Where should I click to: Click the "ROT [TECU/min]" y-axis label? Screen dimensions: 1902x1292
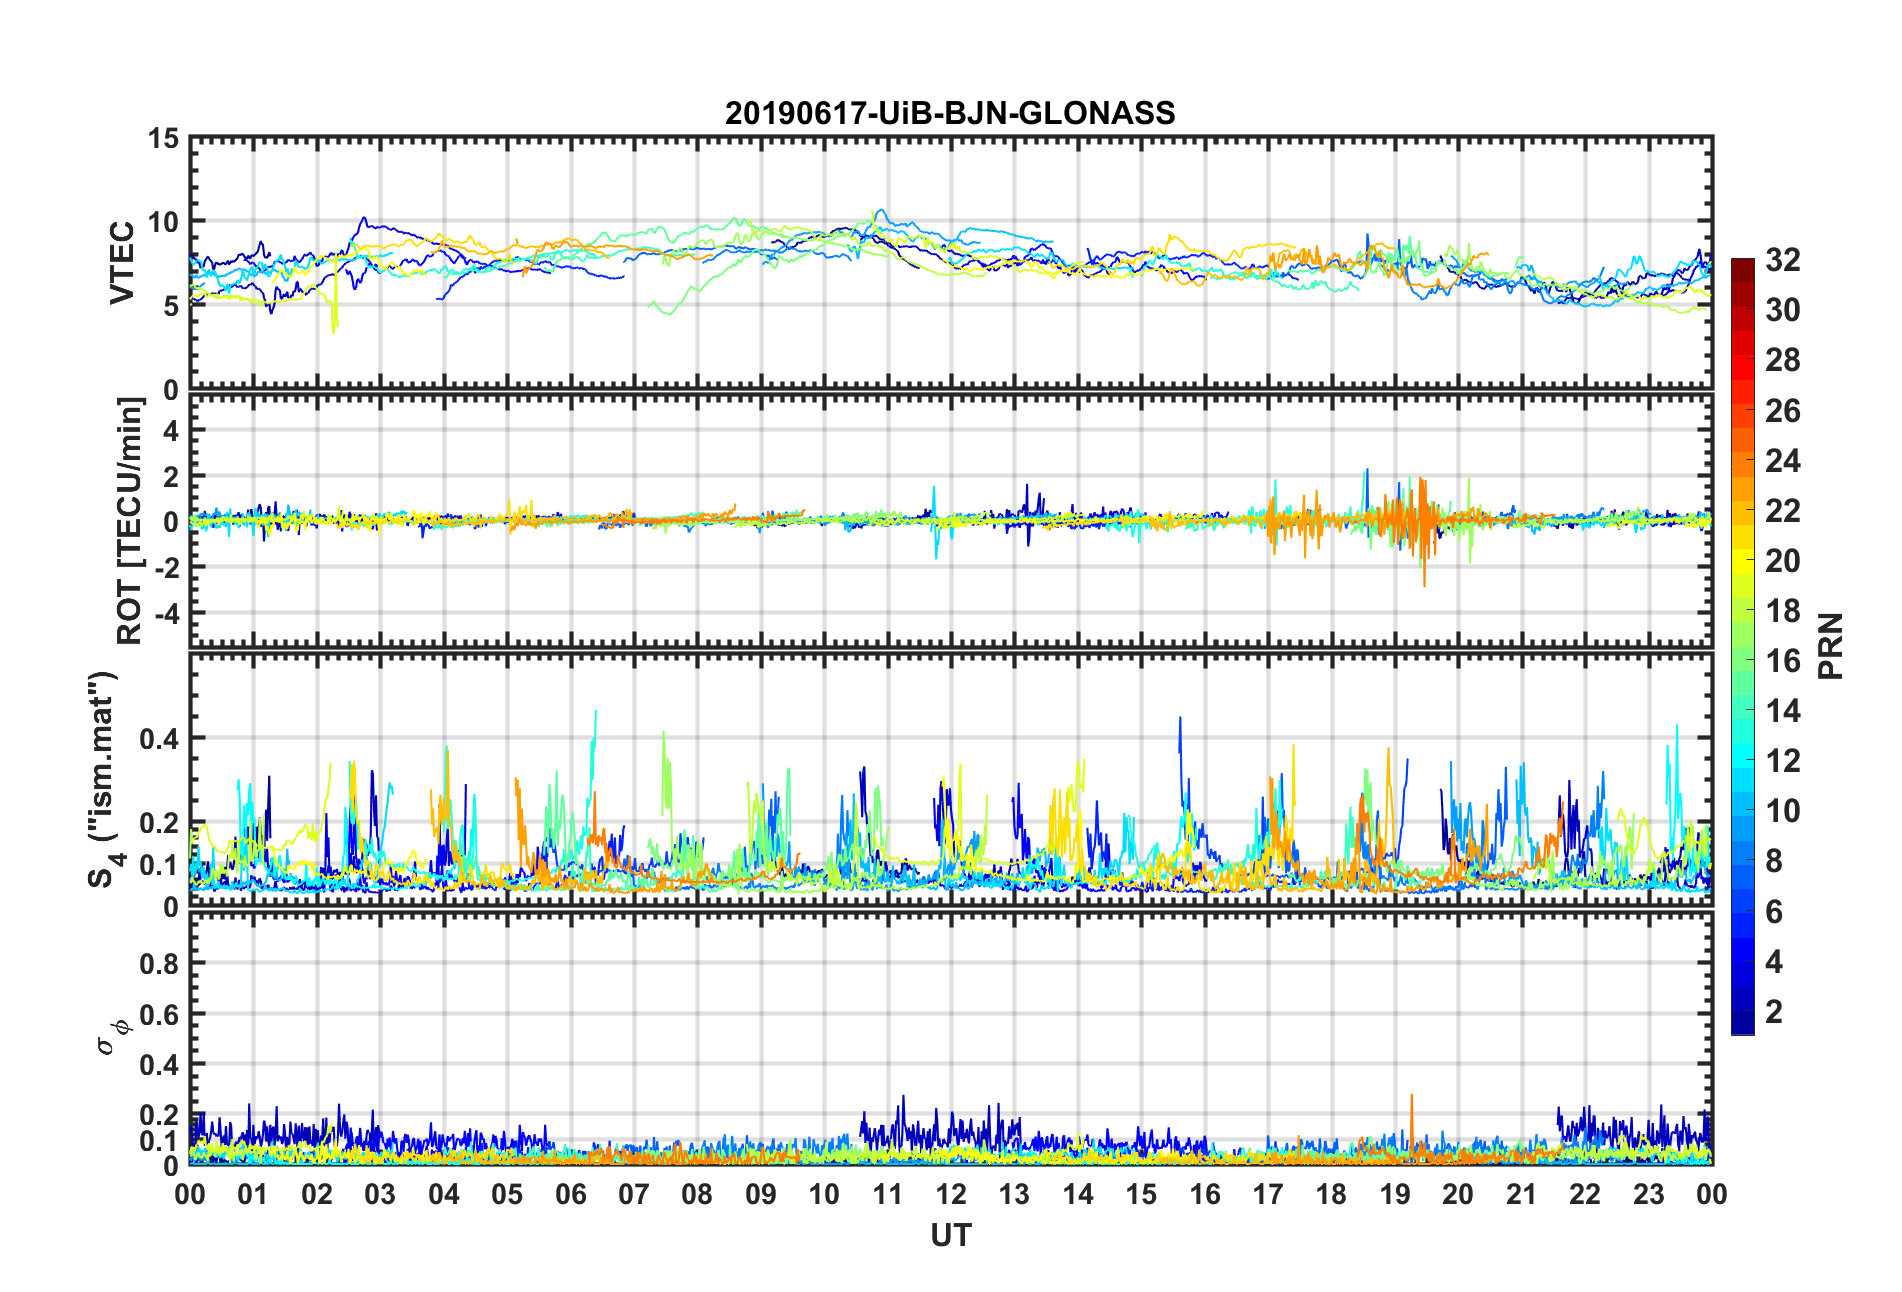[x=130, y=521]
